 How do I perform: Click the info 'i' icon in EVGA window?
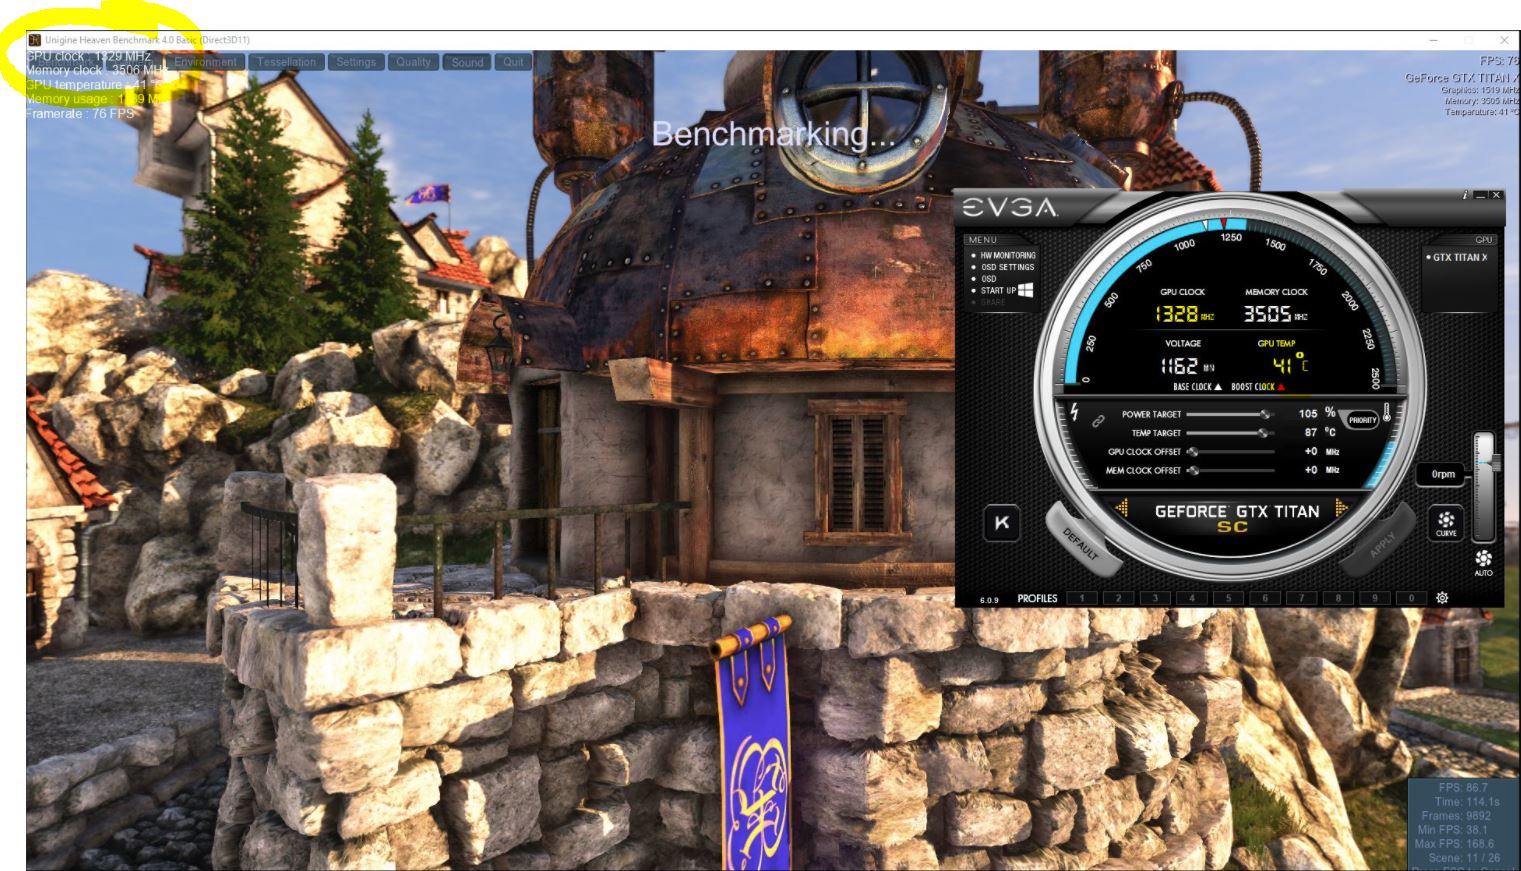tap(1465, 195)
